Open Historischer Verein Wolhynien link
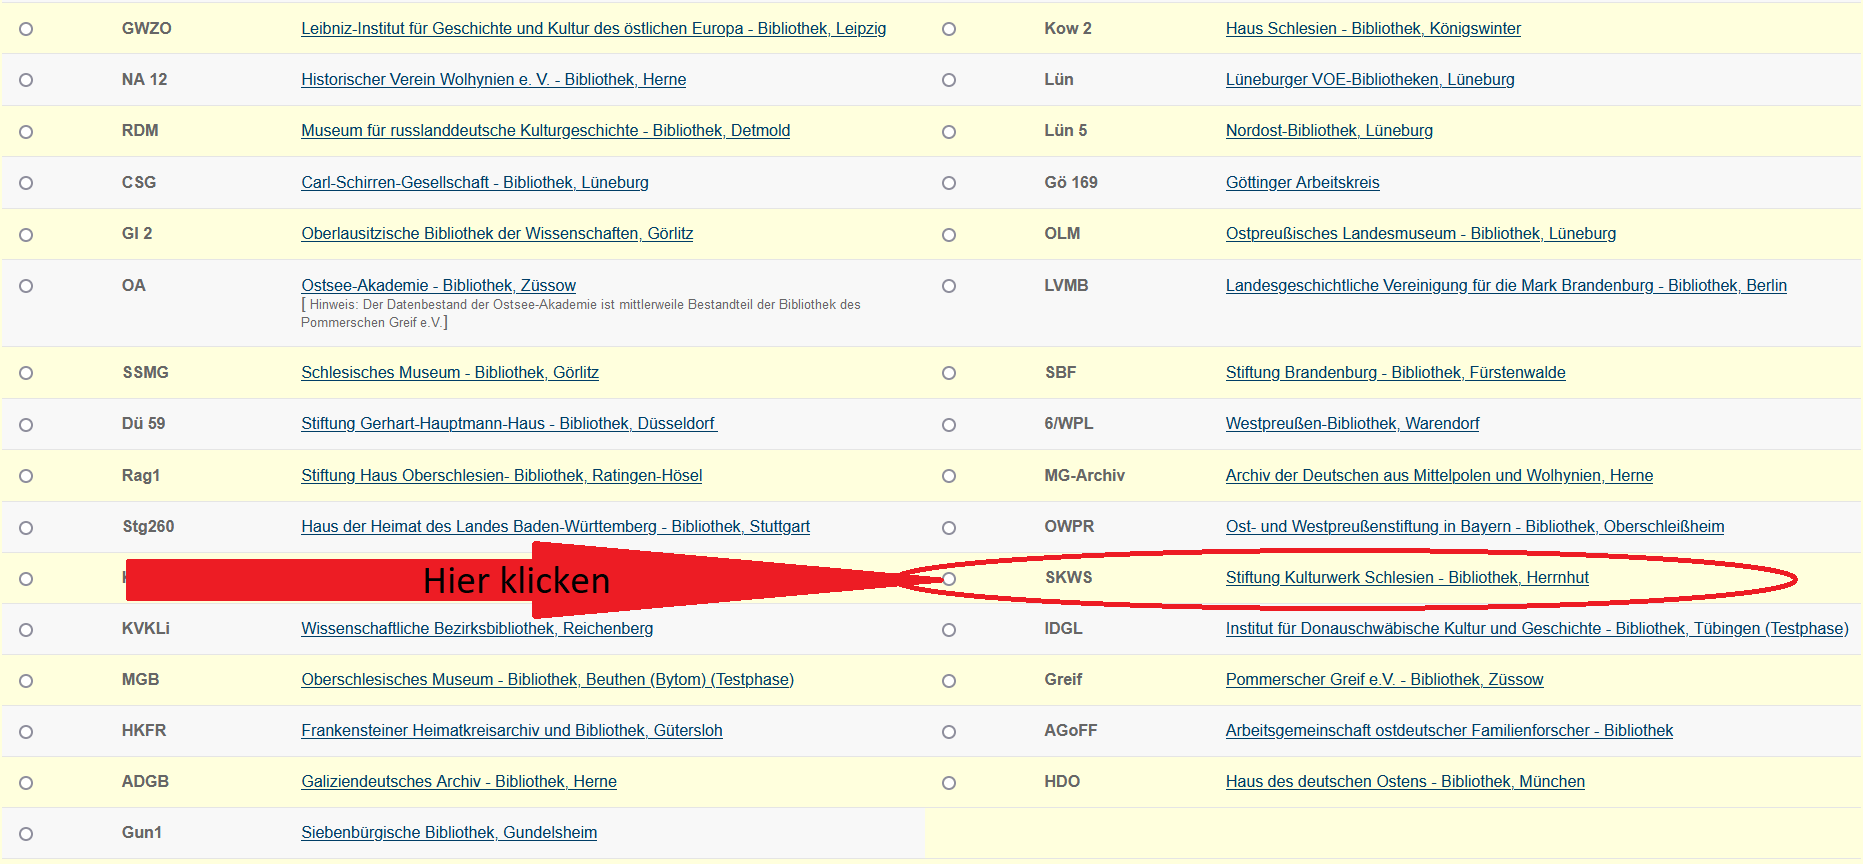The image size is (1863, 864). [x=494, y=80]
